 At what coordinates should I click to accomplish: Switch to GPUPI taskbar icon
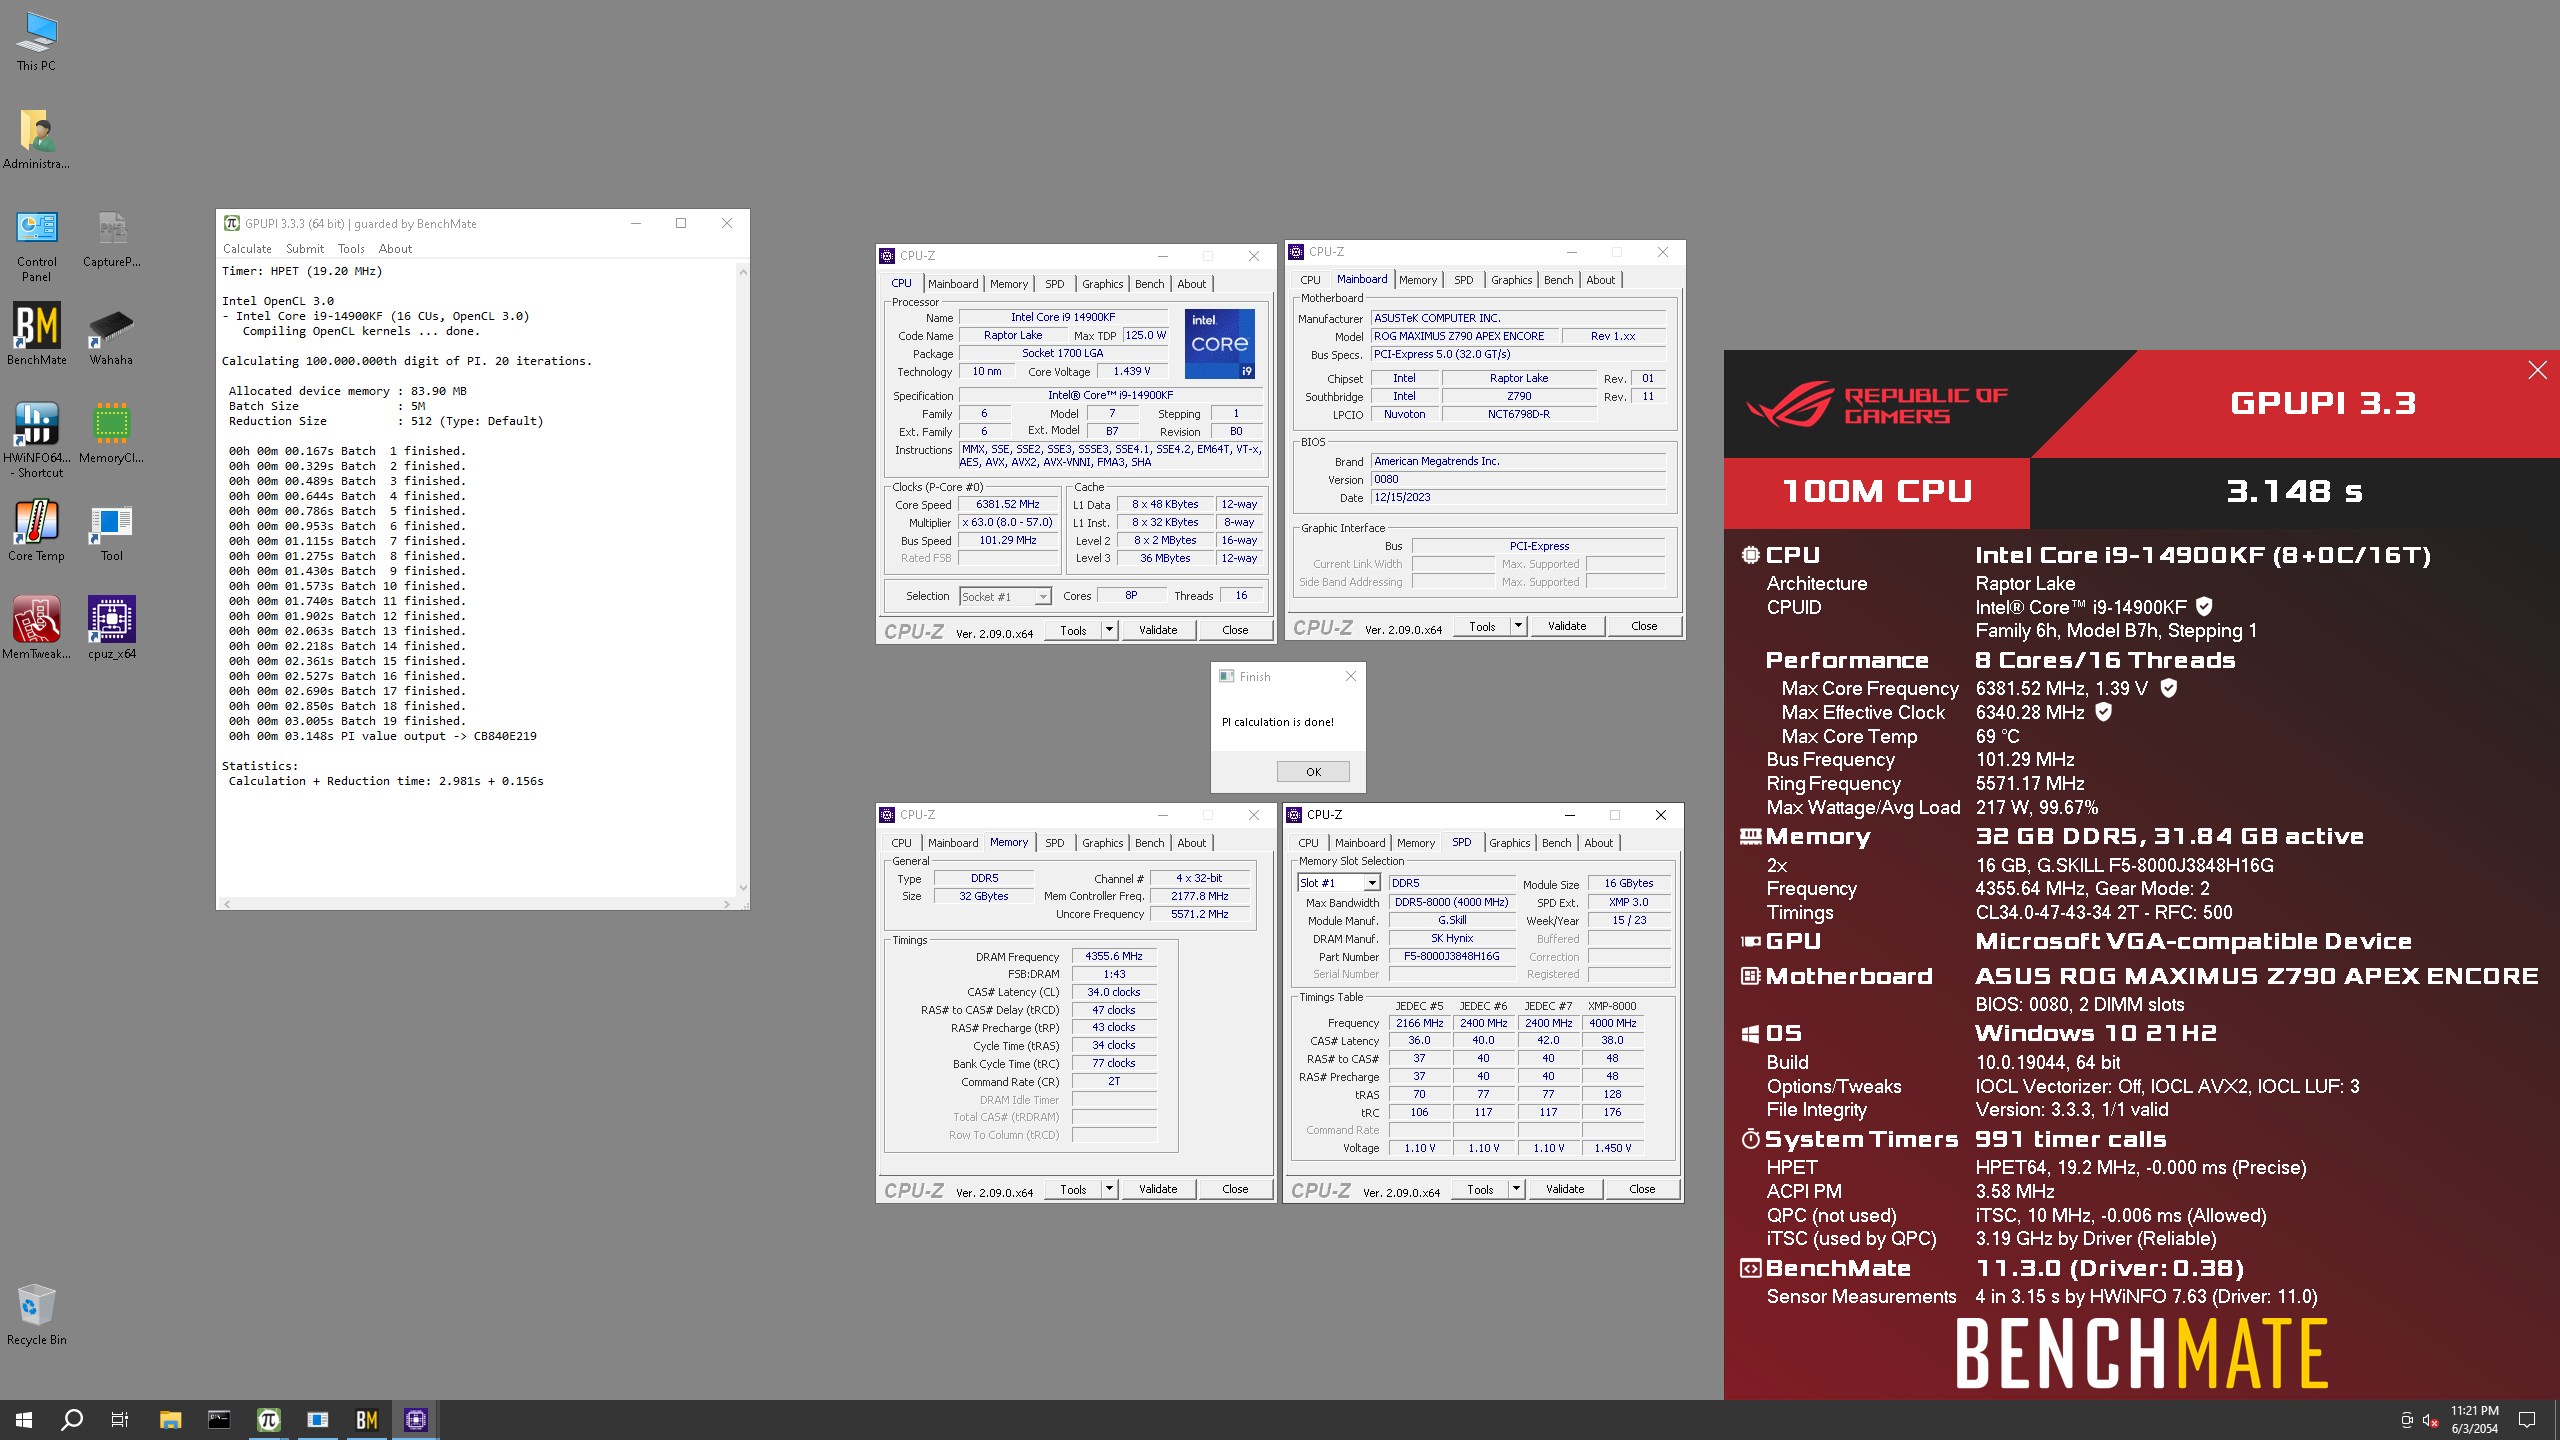coord(268,1420)
